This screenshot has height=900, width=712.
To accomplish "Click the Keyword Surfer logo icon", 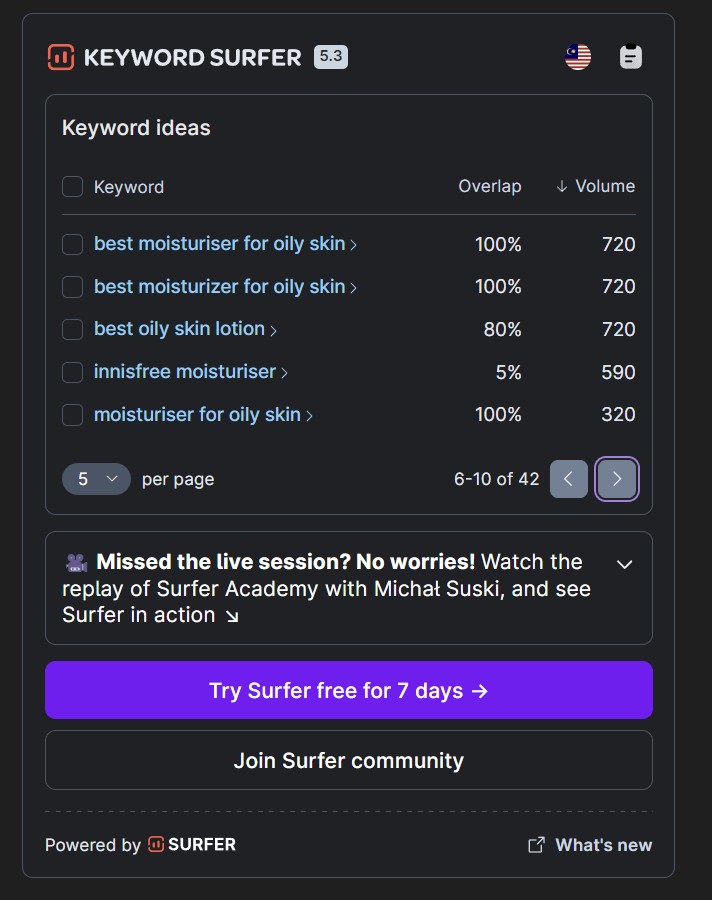I will point(60,57).
